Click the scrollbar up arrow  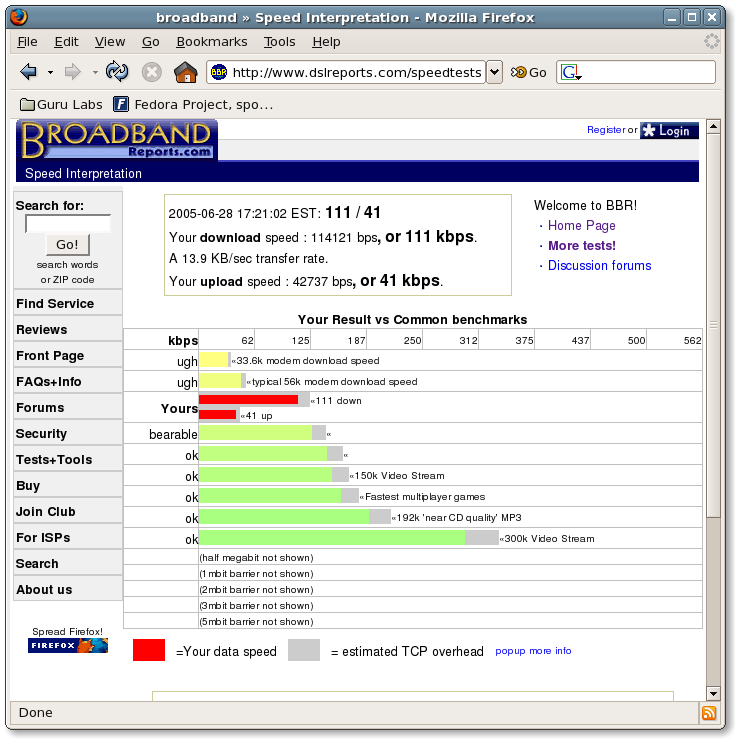point(713,126)
